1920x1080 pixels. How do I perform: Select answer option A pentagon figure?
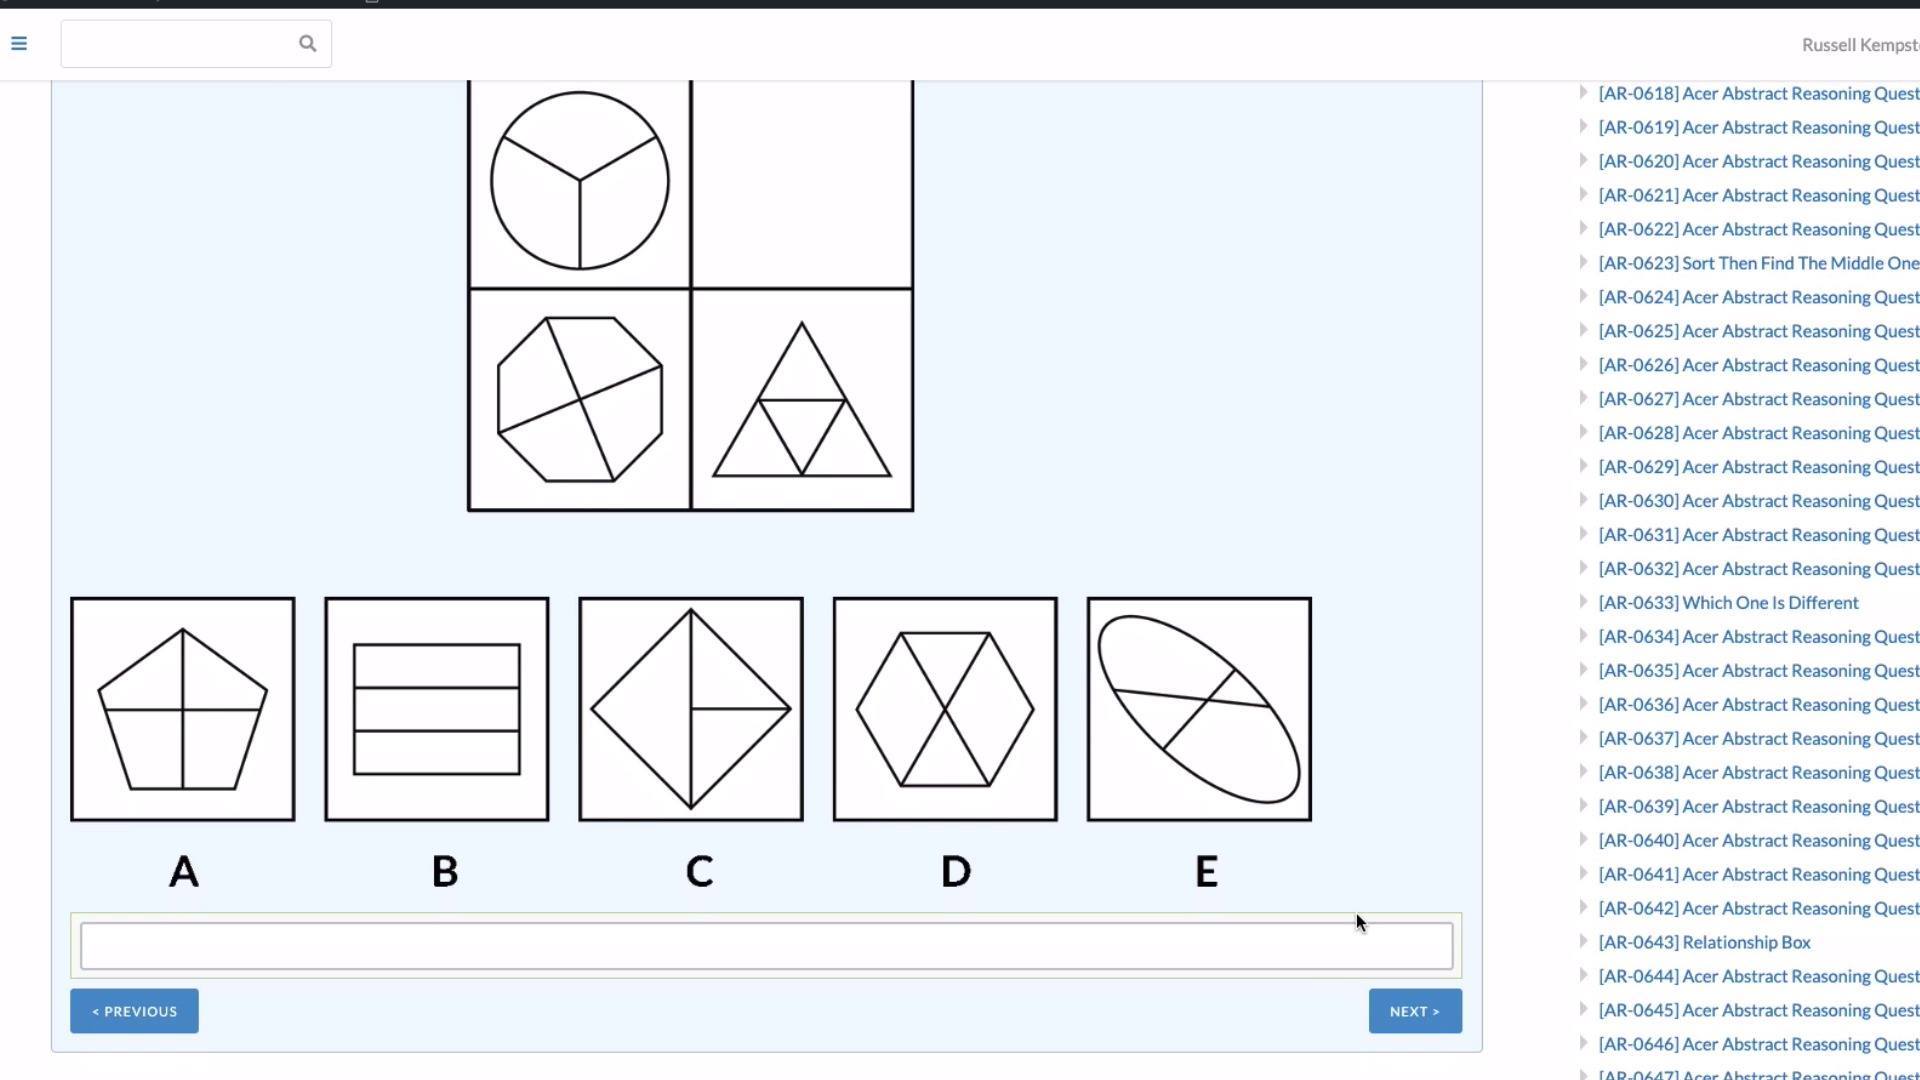183,709
